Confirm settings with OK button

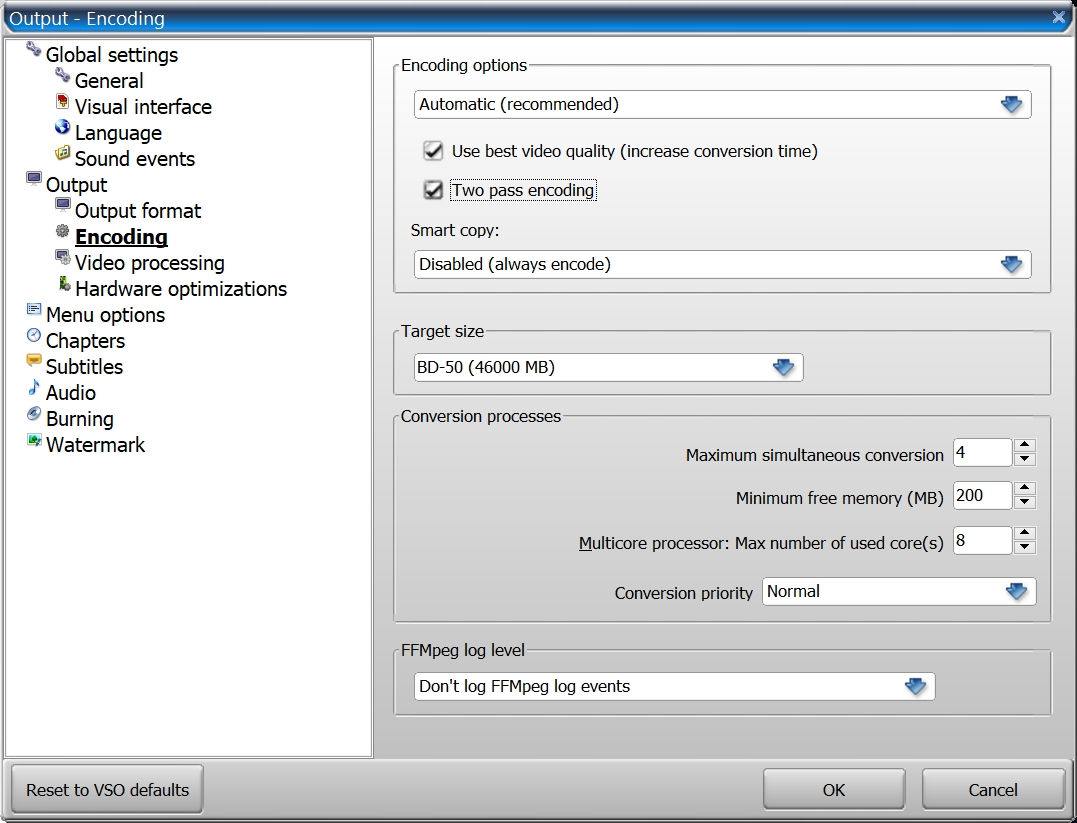pos(834,790)
